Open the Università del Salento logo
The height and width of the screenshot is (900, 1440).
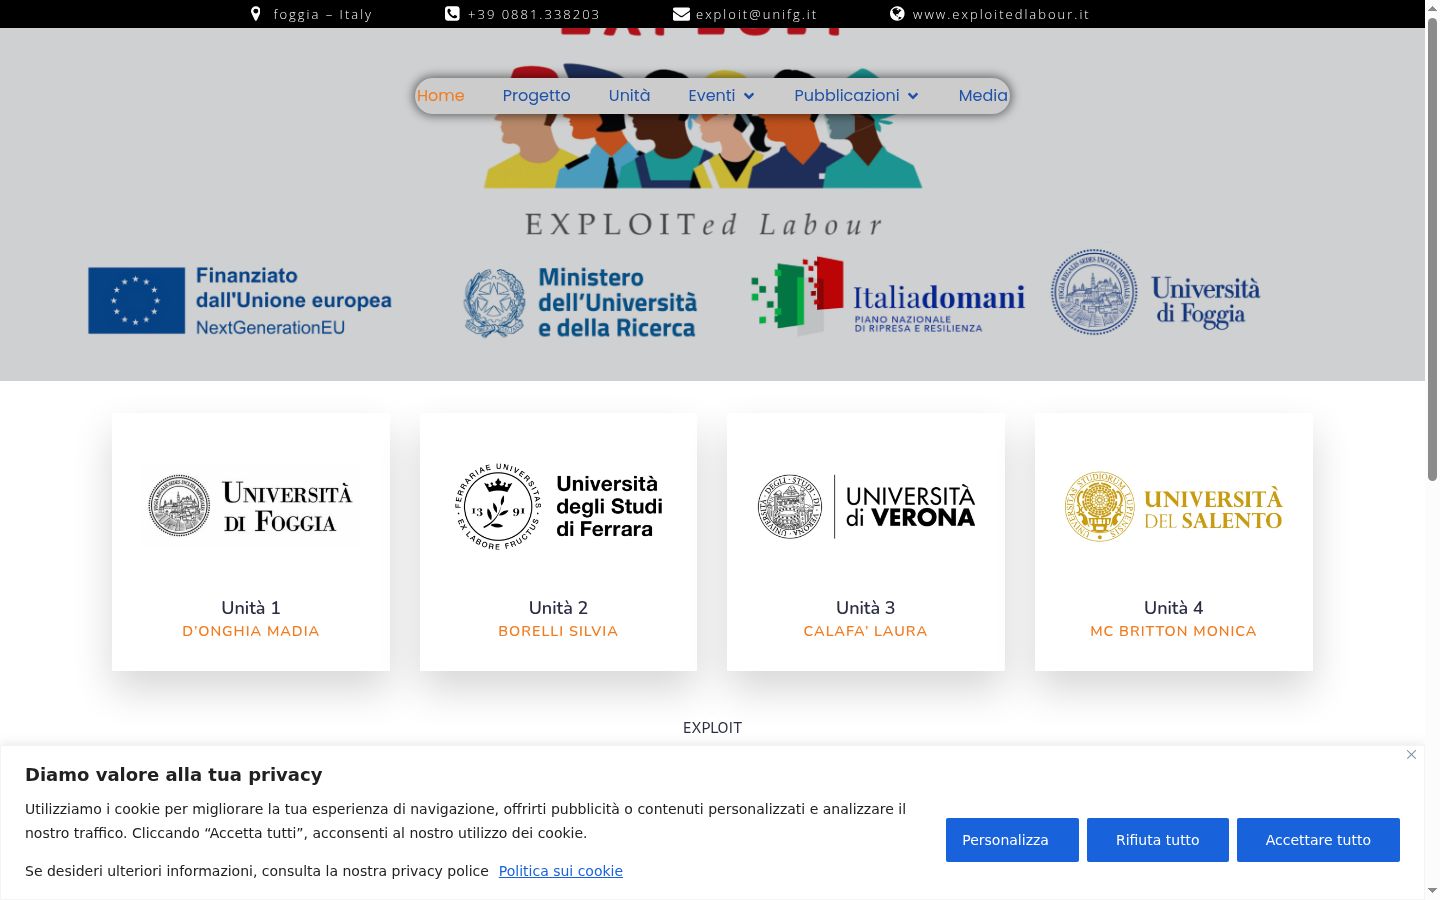[x=1173, y=506]
